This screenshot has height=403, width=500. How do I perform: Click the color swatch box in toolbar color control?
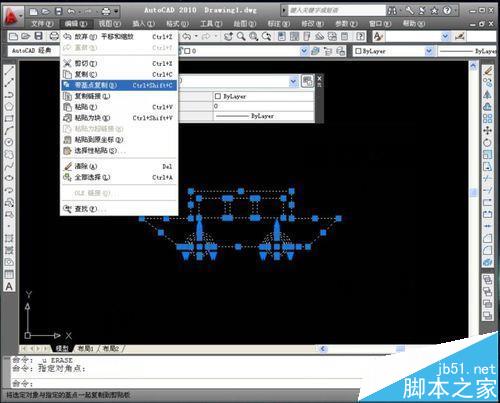tap(358, 51)
